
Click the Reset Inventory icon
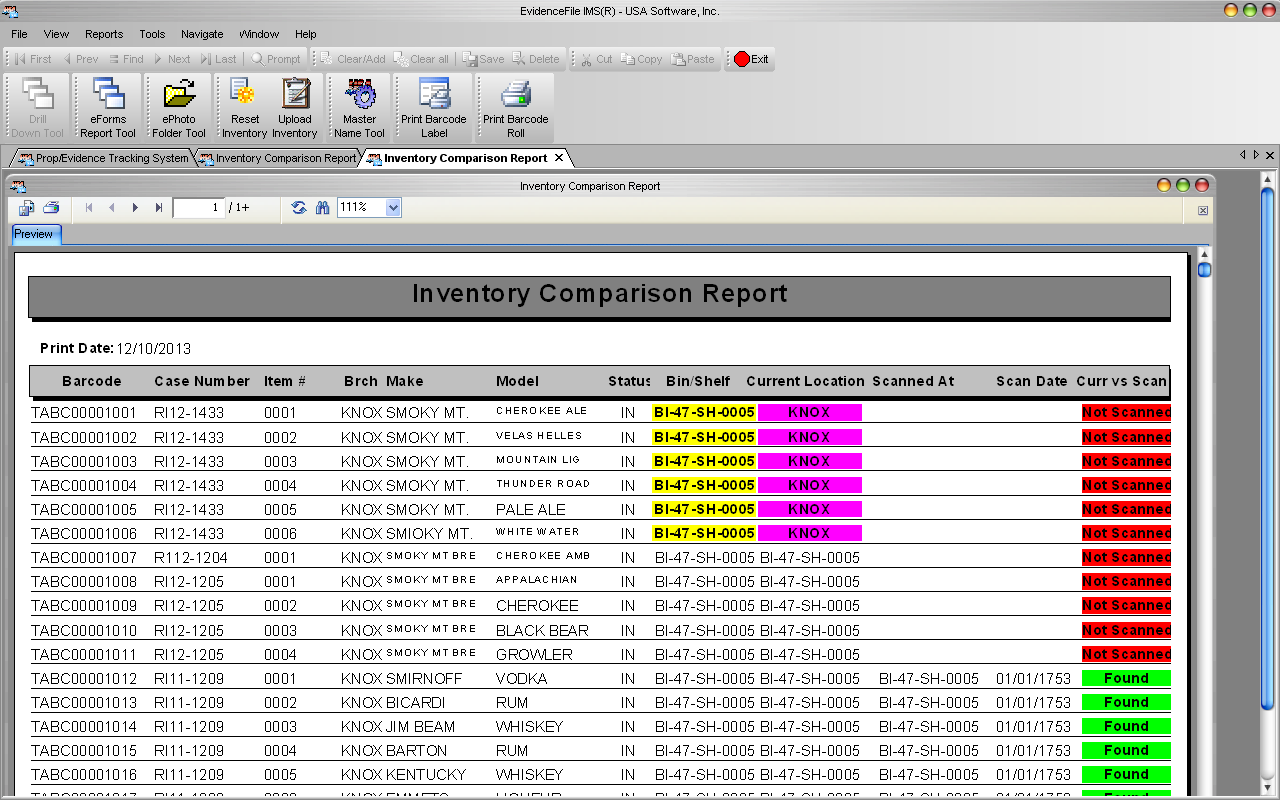(x=245, y=107)
